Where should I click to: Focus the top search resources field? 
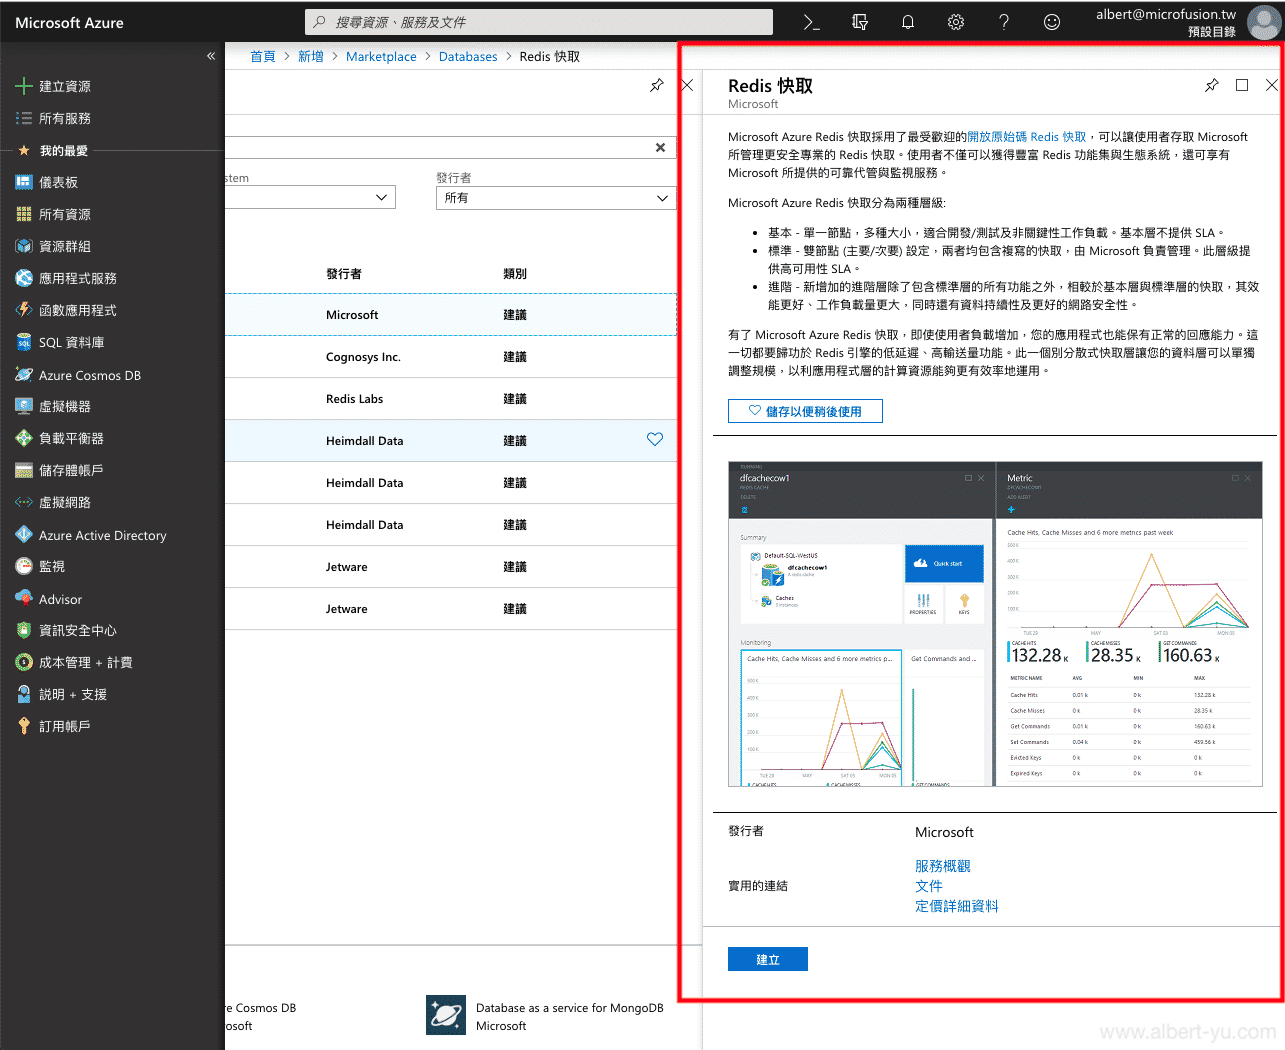click(539, 22)
